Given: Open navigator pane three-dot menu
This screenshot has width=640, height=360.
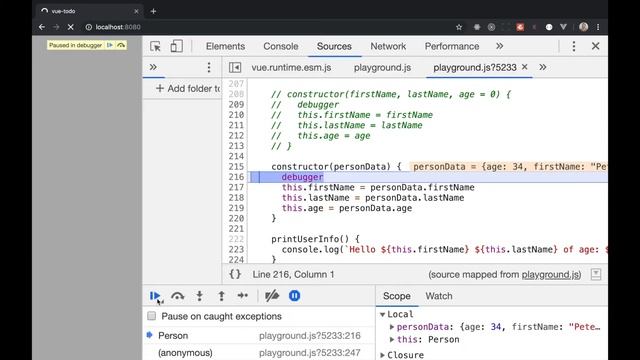Looking at the screenshot, I should pyautogui.click(x=209, y=67).
